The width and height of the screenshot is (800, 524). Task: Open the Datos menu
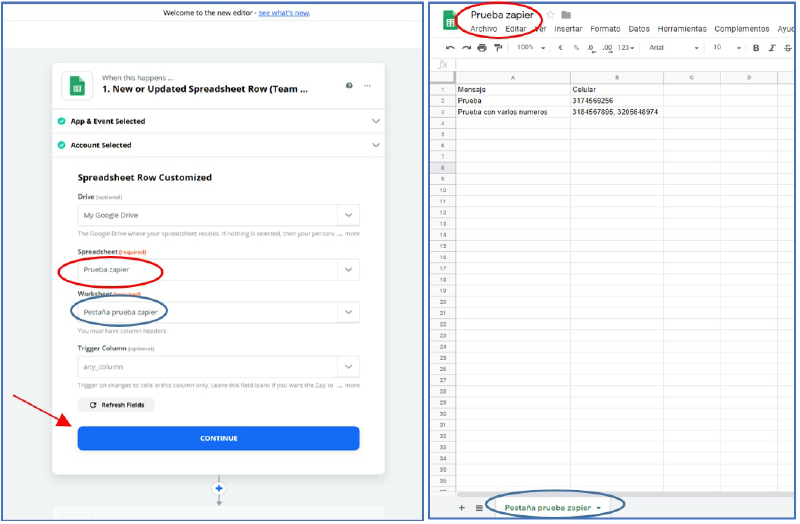639,29
